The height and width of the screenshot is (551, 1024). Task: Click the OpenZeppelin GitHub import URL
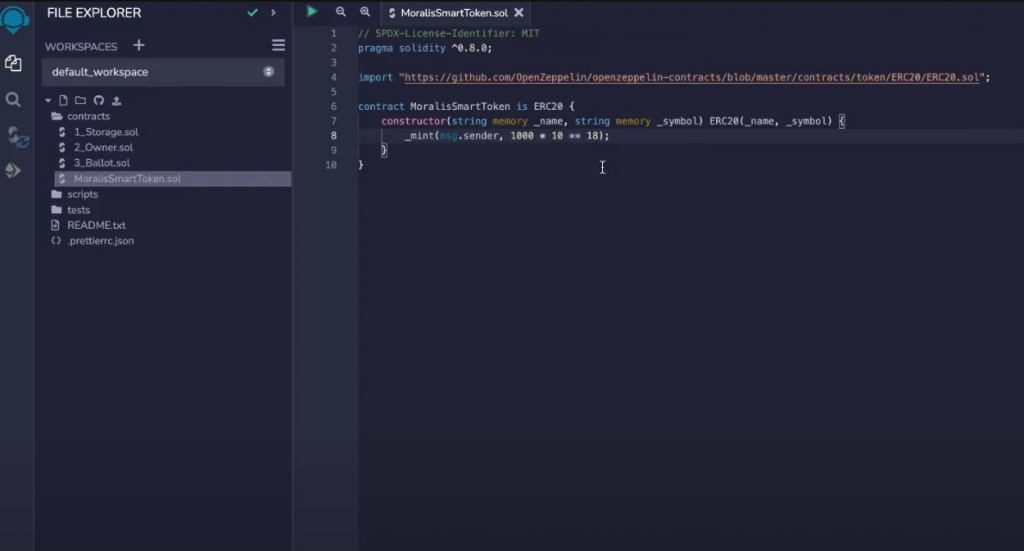tap(692, 77)
